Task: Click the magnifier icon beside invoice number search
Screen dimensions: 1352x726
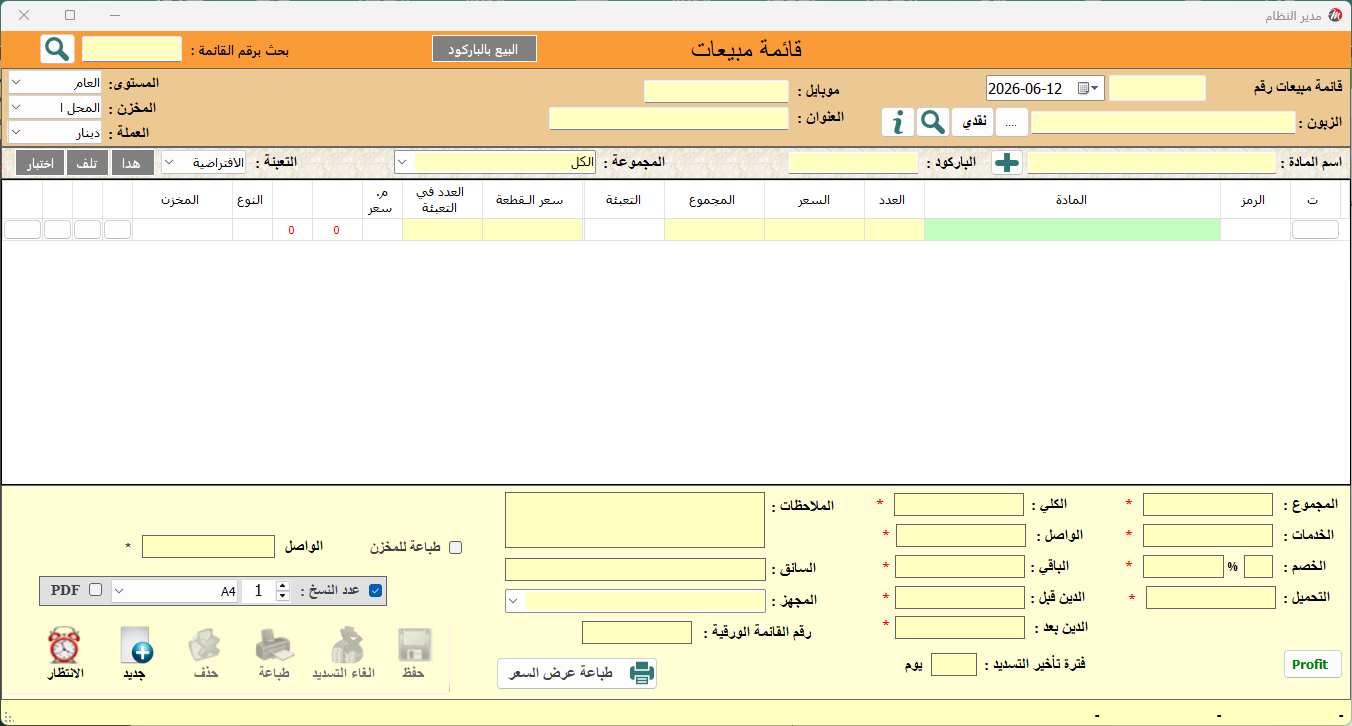Action: point(57,48)
